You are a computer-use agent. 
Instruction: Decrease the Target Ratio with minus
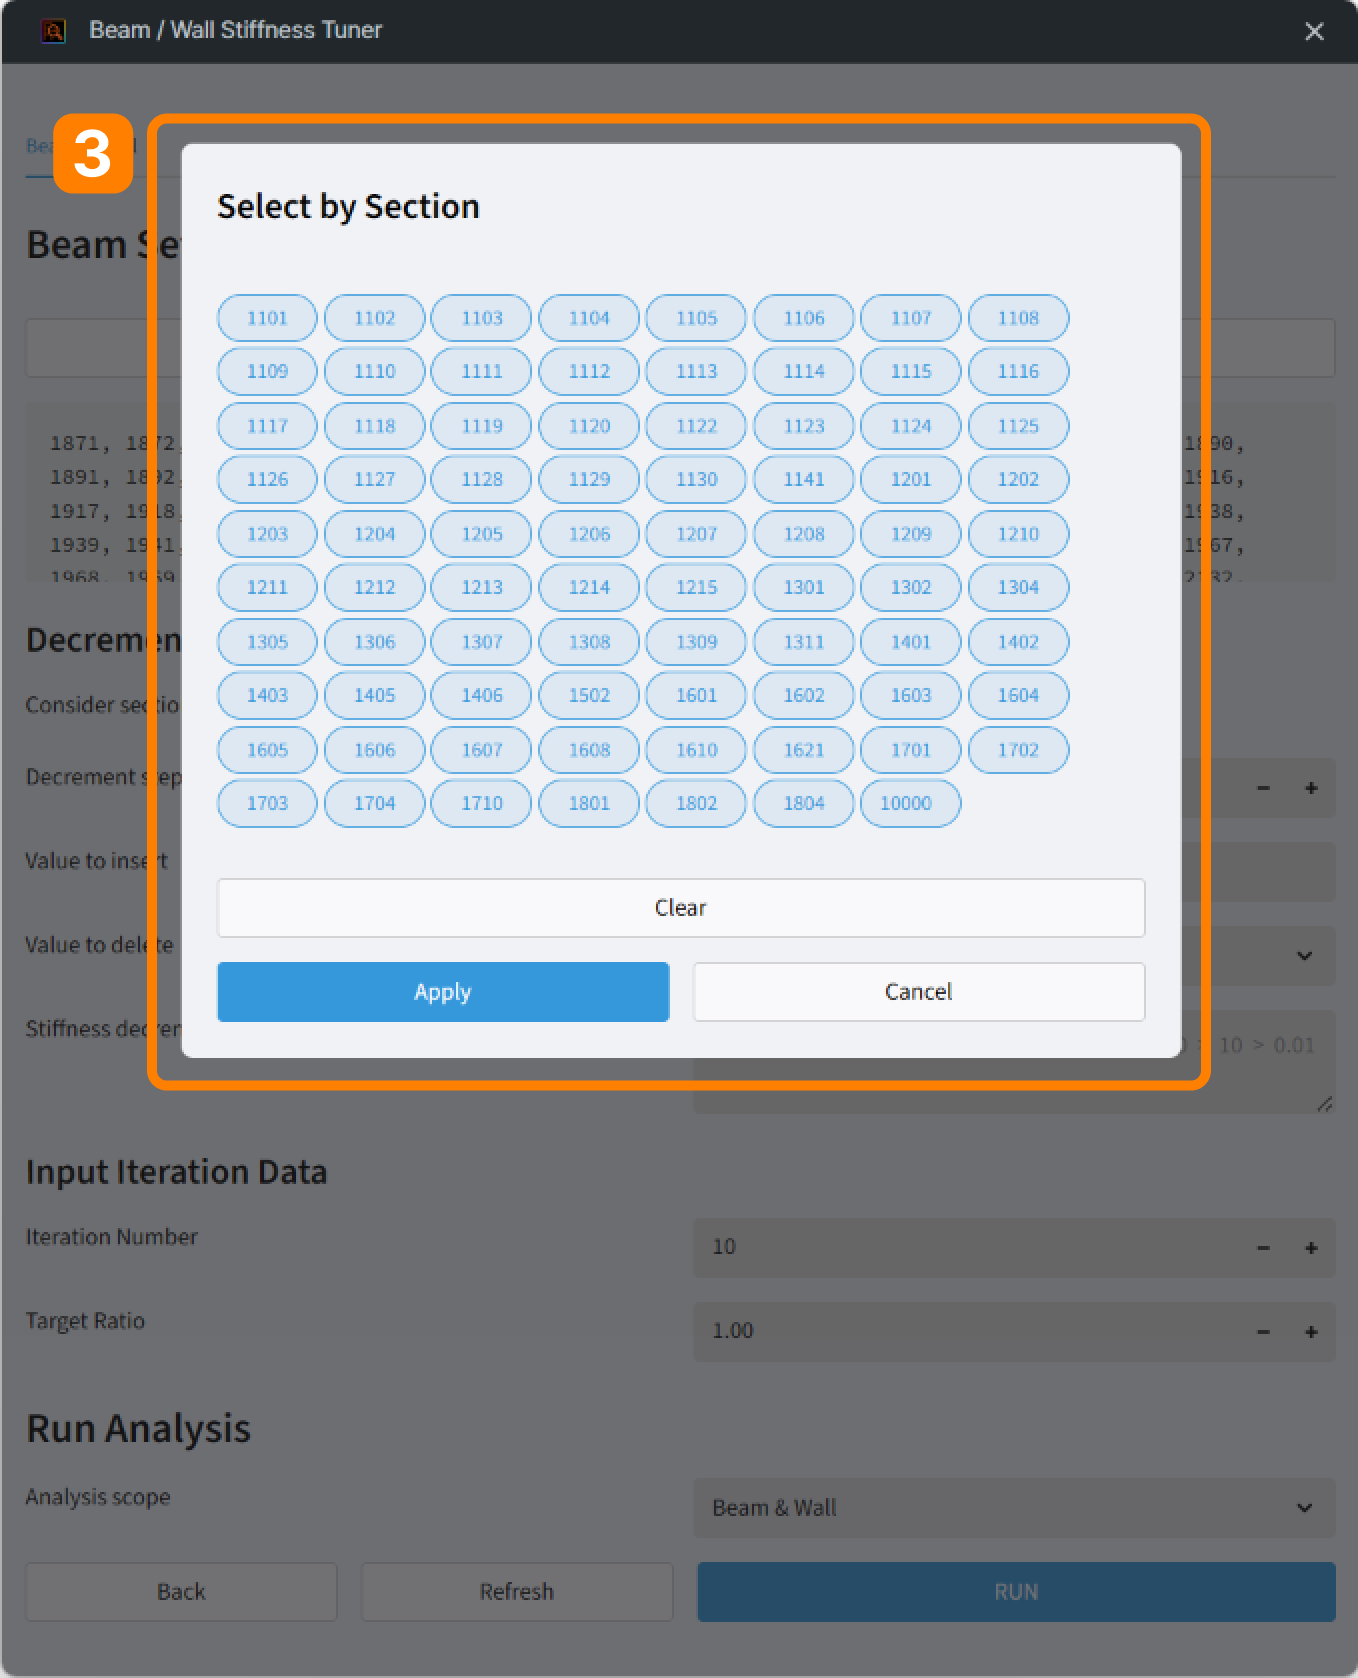pos(1263,1332)
